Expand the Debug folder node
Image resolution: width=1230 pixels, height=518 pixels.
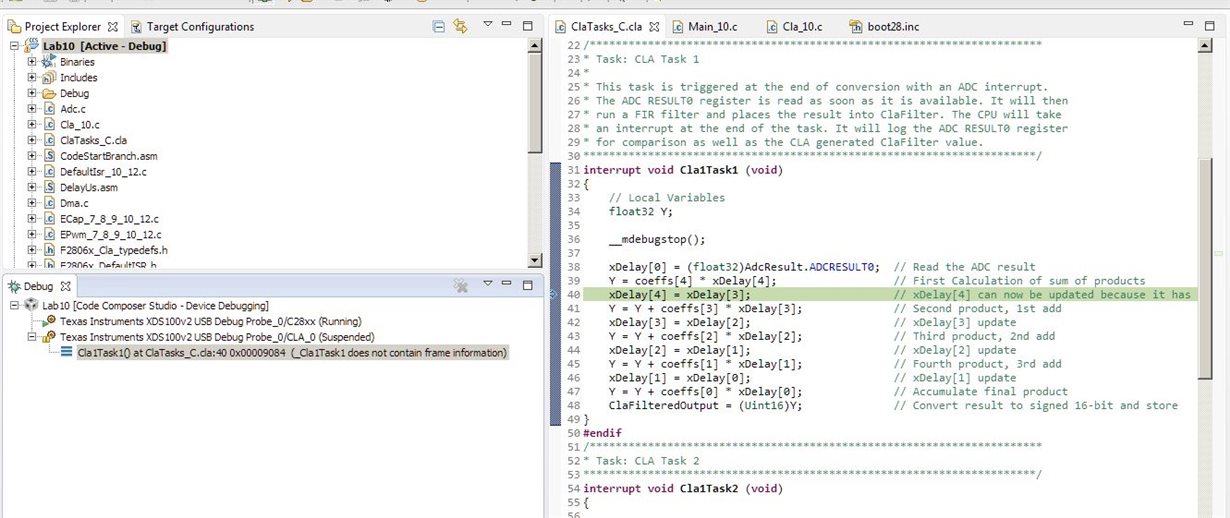pyautogui.click(x=32, y=93)
